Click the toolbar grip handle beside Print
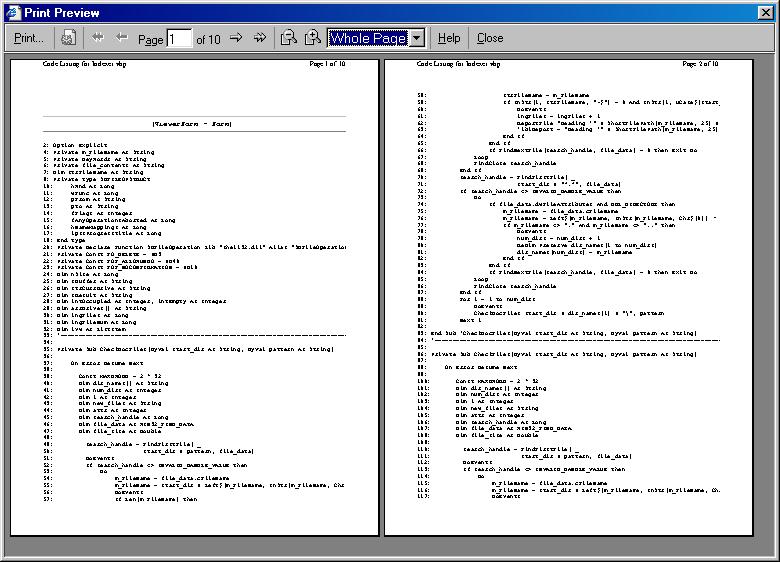 [x=5, y=38]
